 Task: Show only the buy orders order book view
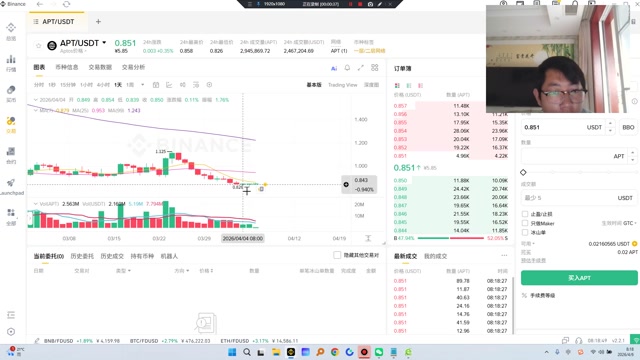409,85
